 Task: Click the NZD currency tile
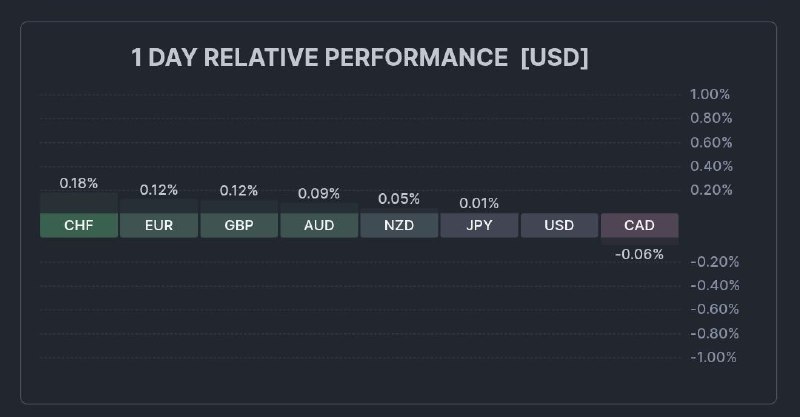pyautogui.click(x=399, y=225)
